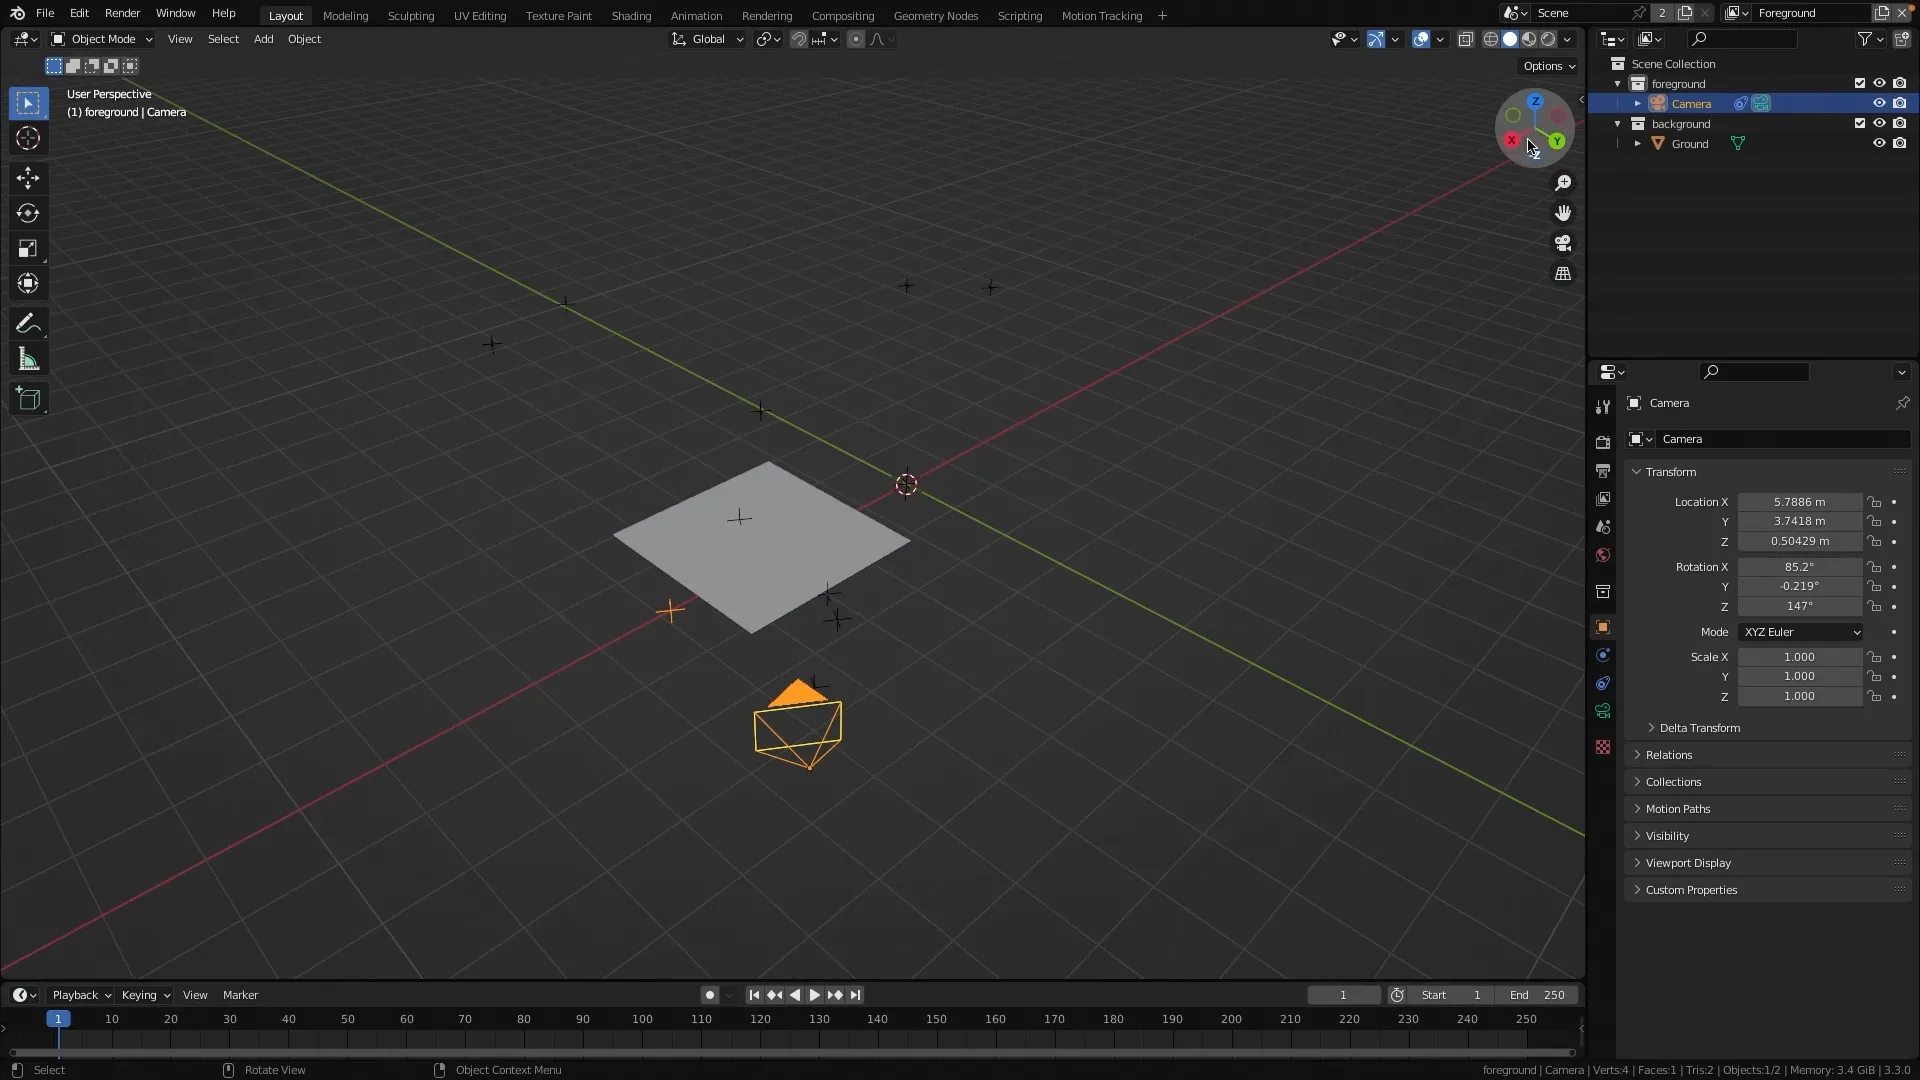
Task: Select the Transform tool icon
Action: (28, 284)
